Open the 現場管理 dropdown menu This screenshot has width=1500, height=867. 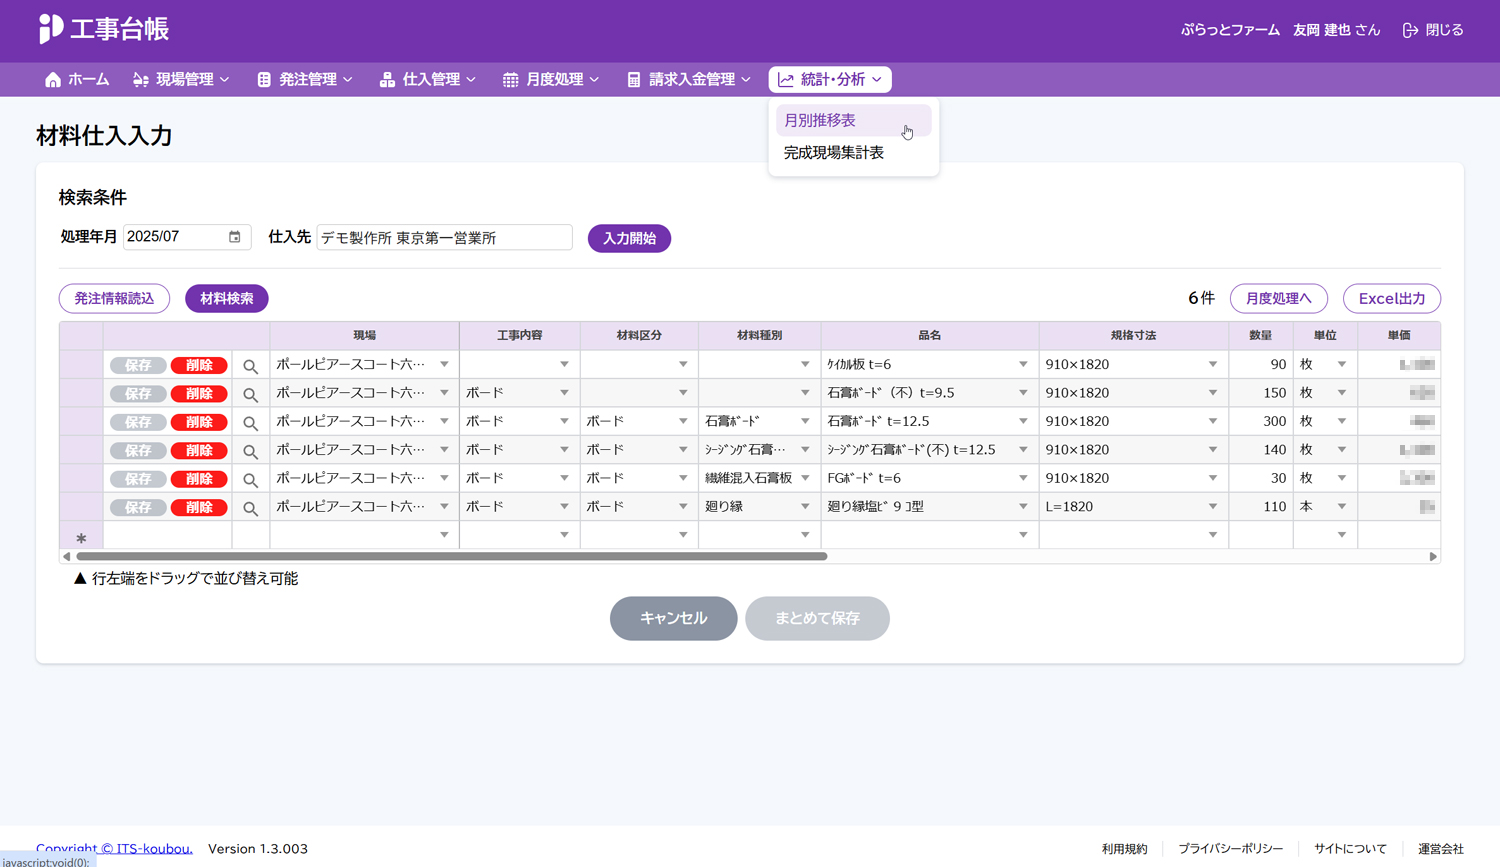point(181,80)
